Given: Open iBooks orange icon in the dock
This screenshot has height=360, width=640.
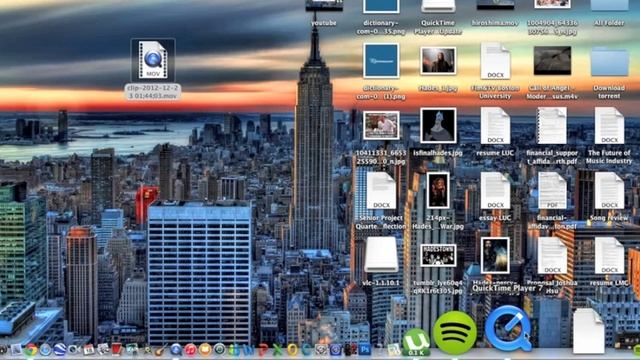Looking at the screenshot, I should coord(205,349).
